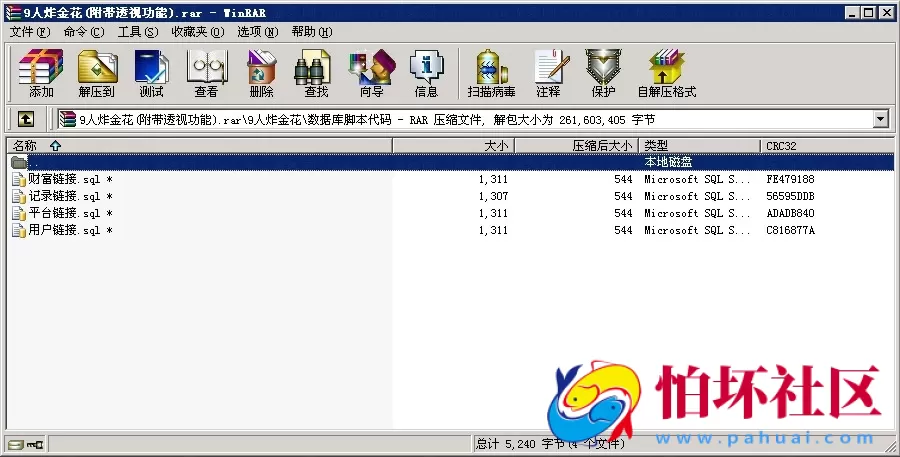Screen dimensions: 900x457
Task: Click the up-one-level folder button
Action: pos(26,119)
